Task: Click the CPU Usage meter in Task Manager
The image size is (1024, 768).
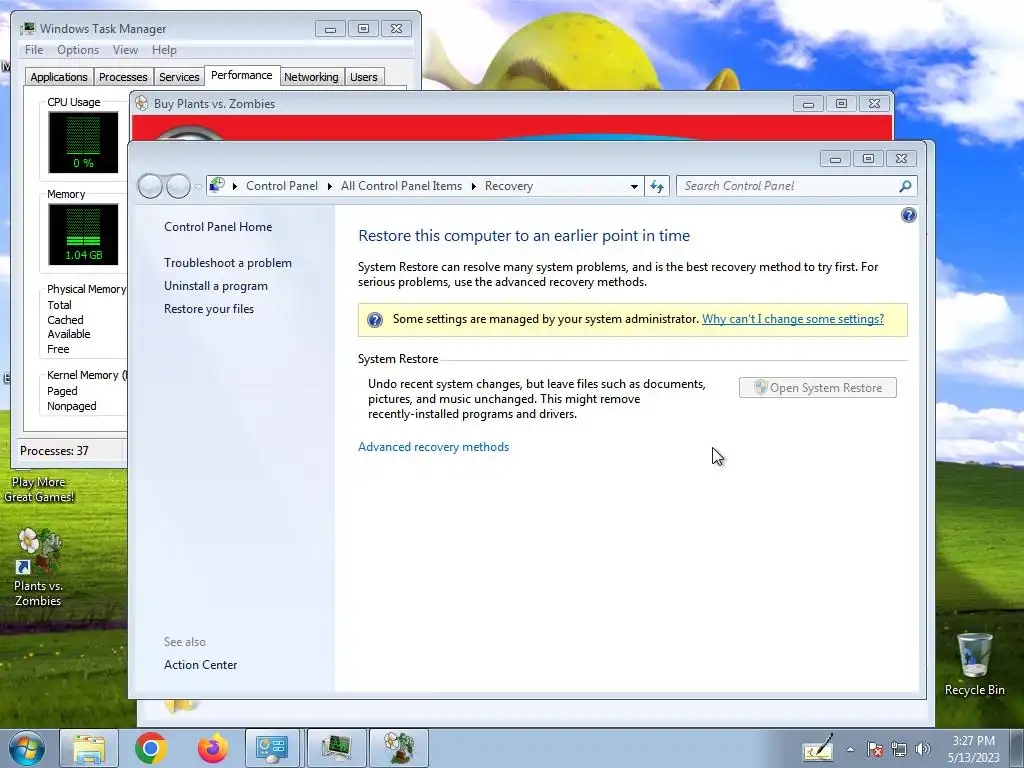Action: 83,142
